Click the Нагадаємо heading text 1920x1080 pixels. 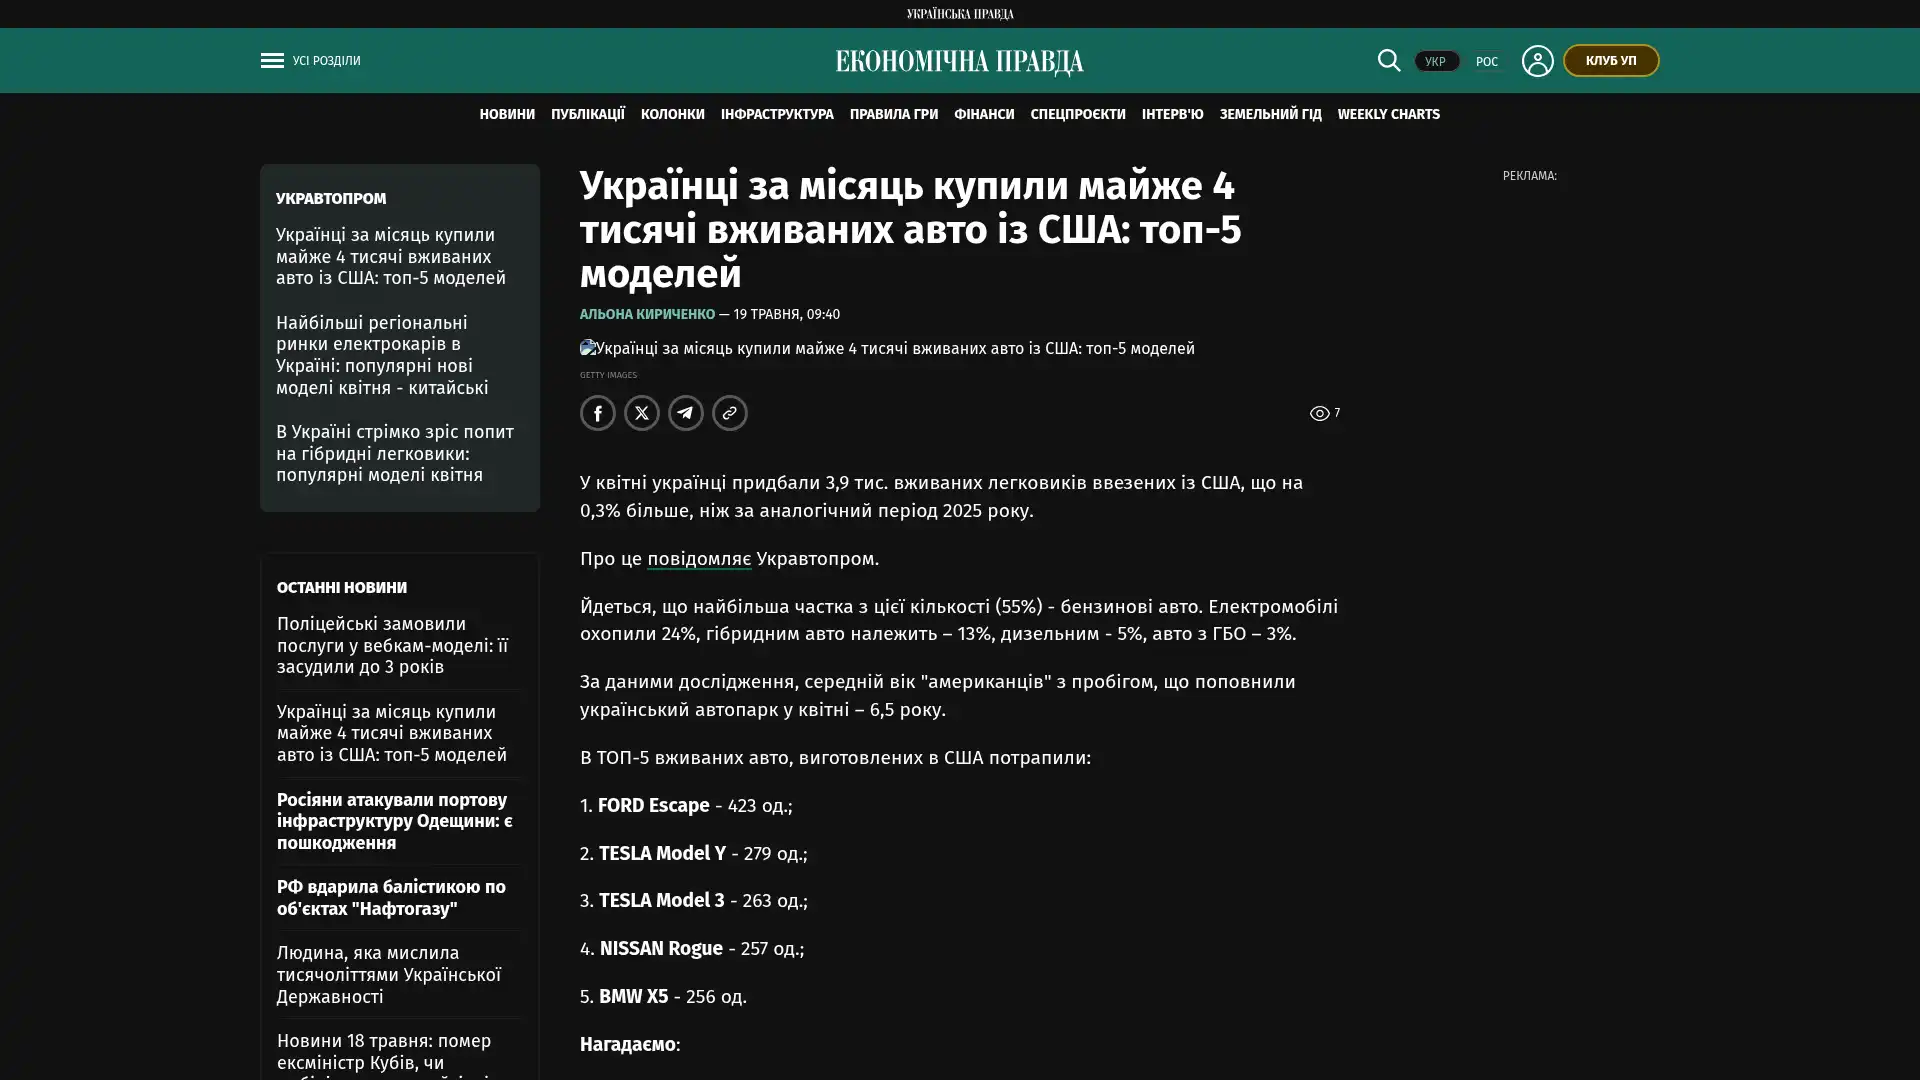[x=628, y=1045]
